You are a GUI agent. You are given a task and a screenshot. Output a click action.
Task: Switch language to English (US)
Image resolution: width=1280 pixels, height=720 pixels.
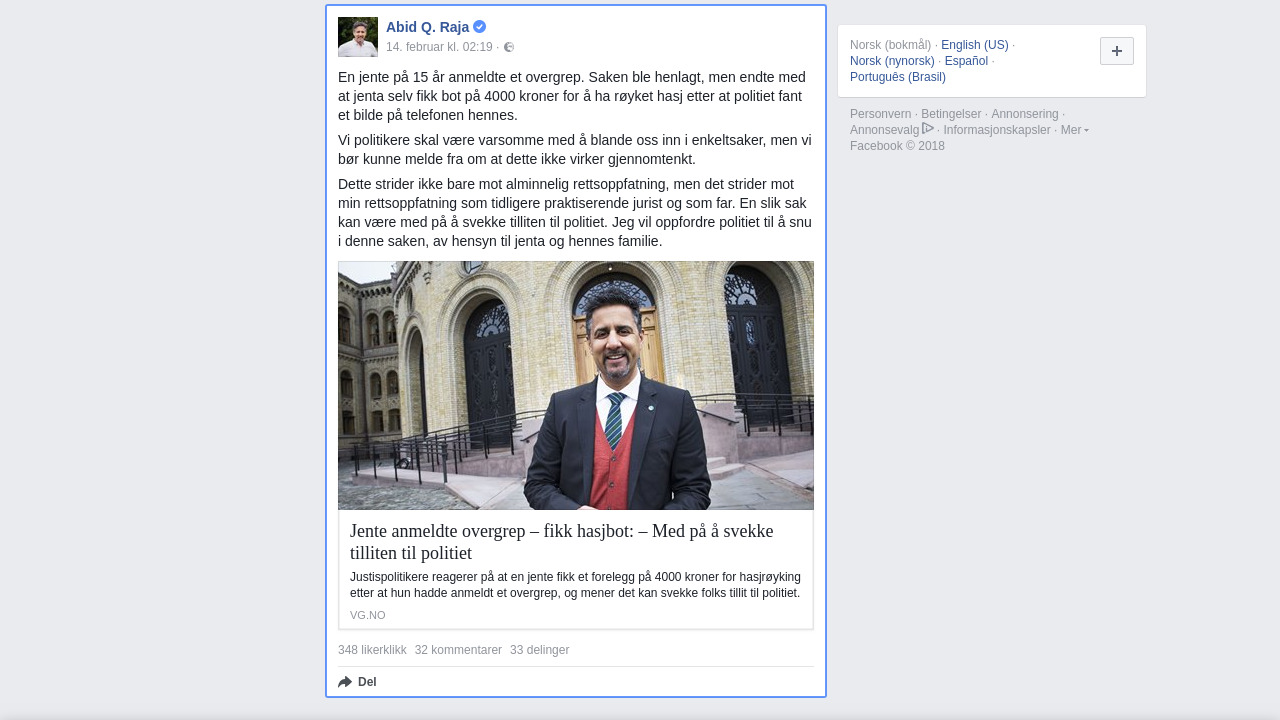(x=975, y=45)
